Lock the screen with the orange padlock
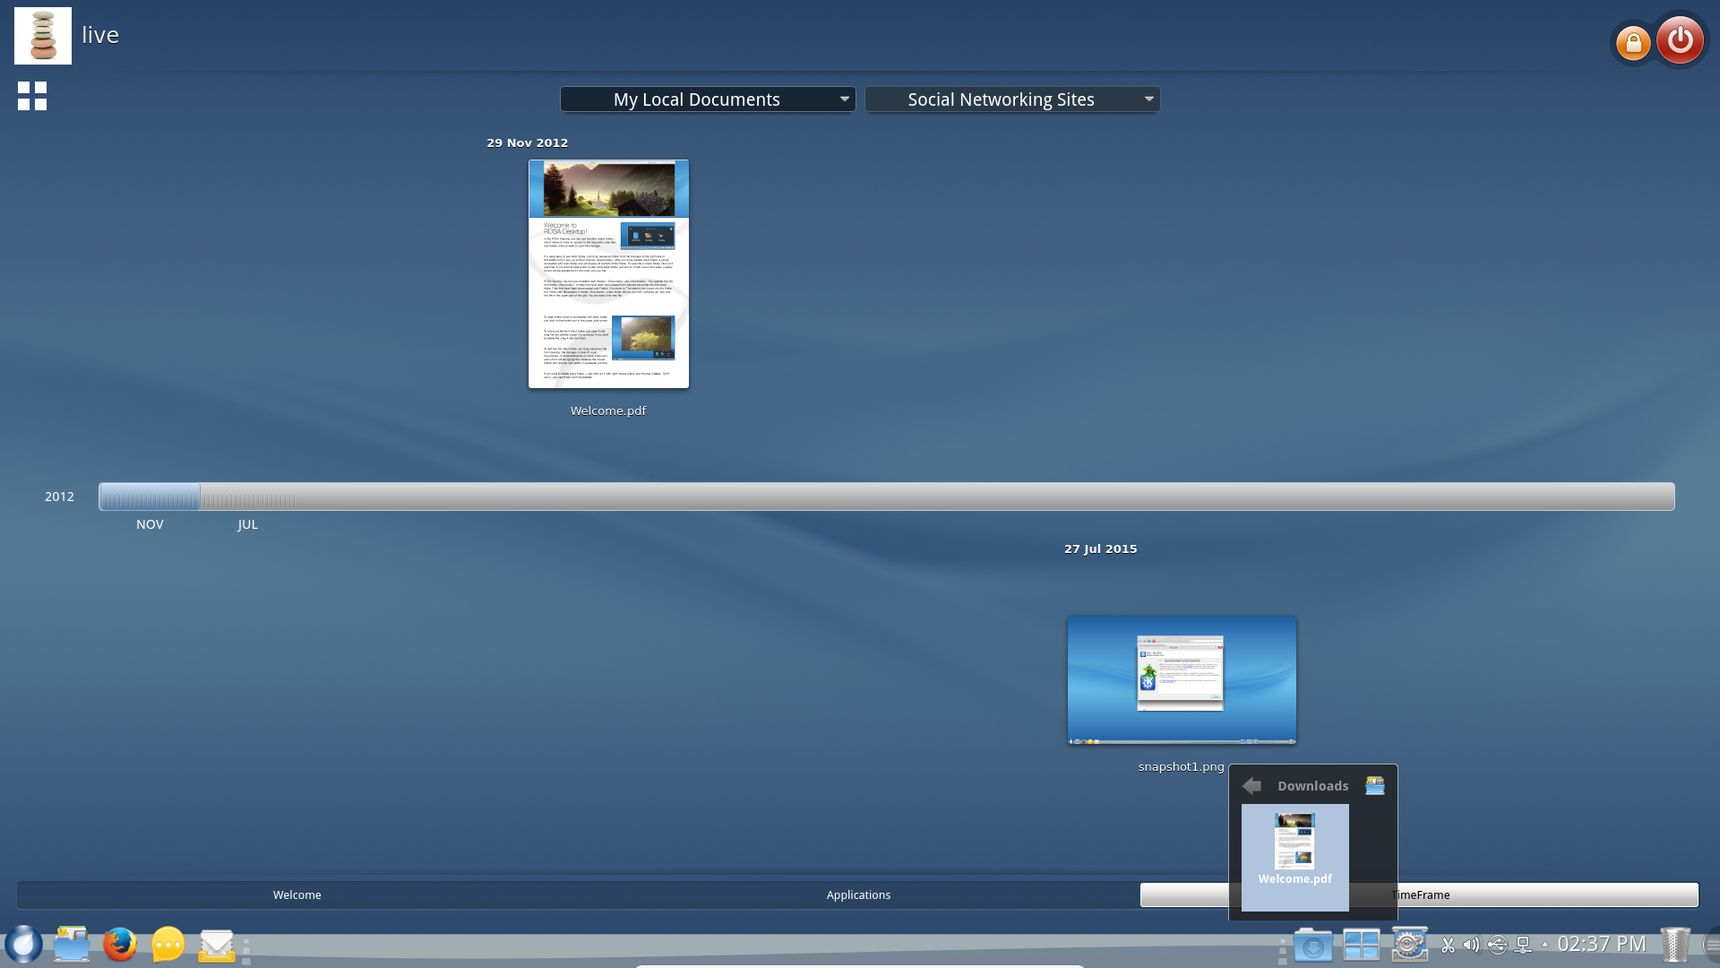 1633,43
